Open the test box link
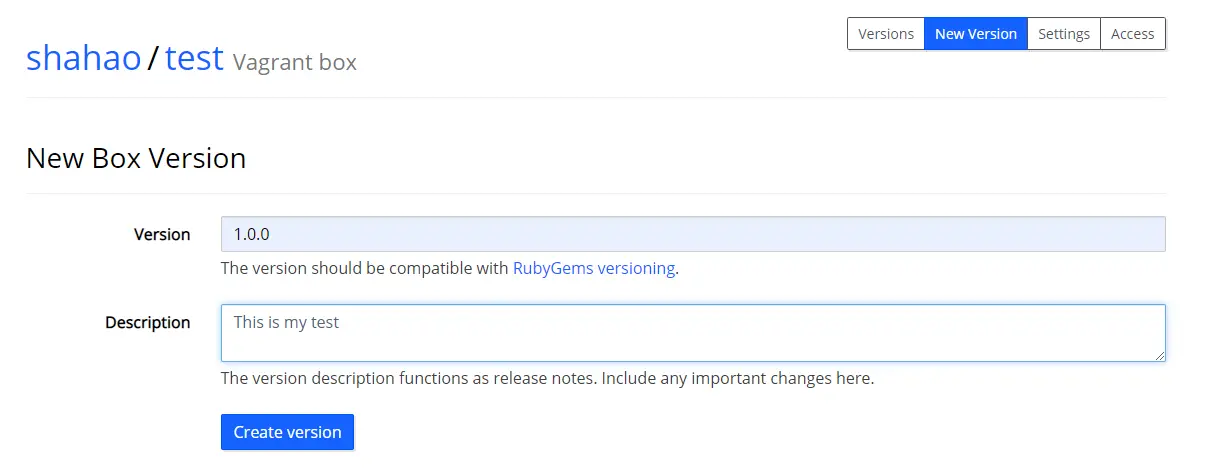1224x469 pixels. tap(194, 58)
